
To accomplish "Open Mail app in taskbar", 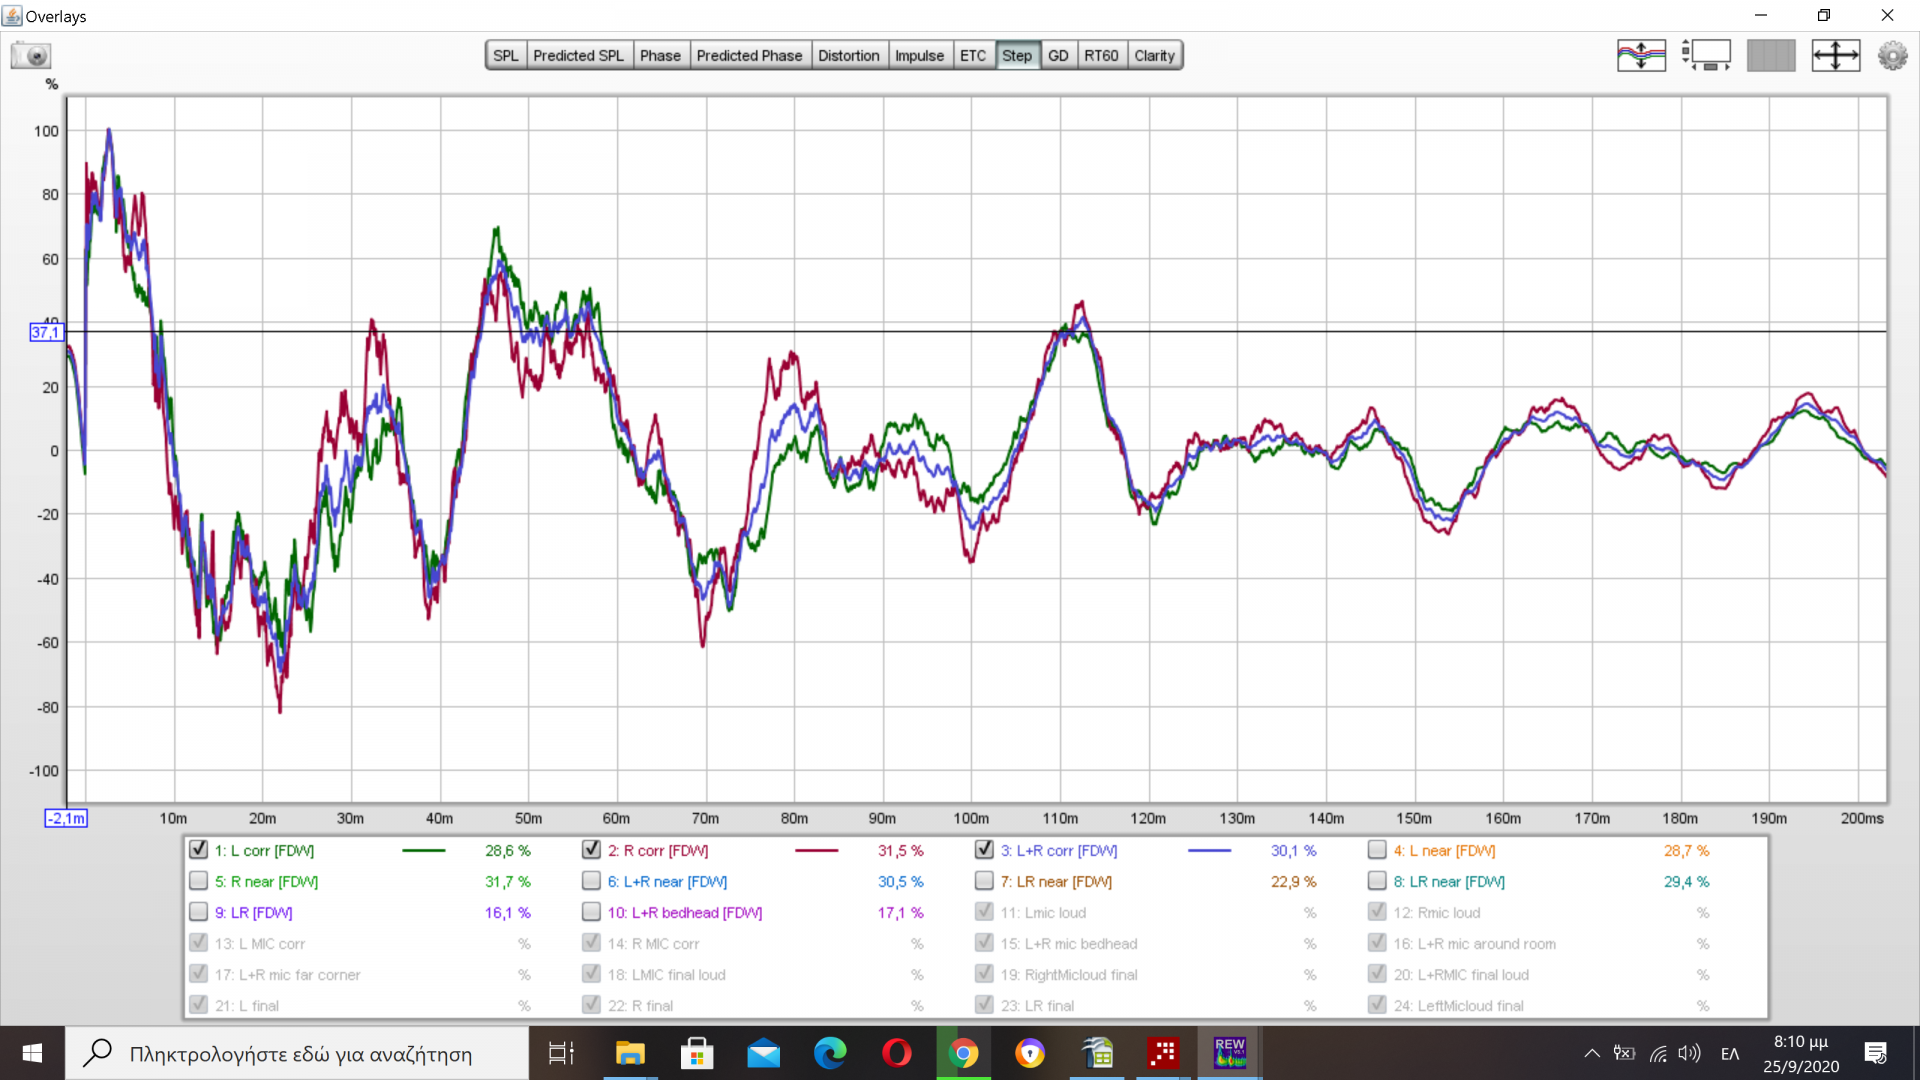I will (763, 1053).
